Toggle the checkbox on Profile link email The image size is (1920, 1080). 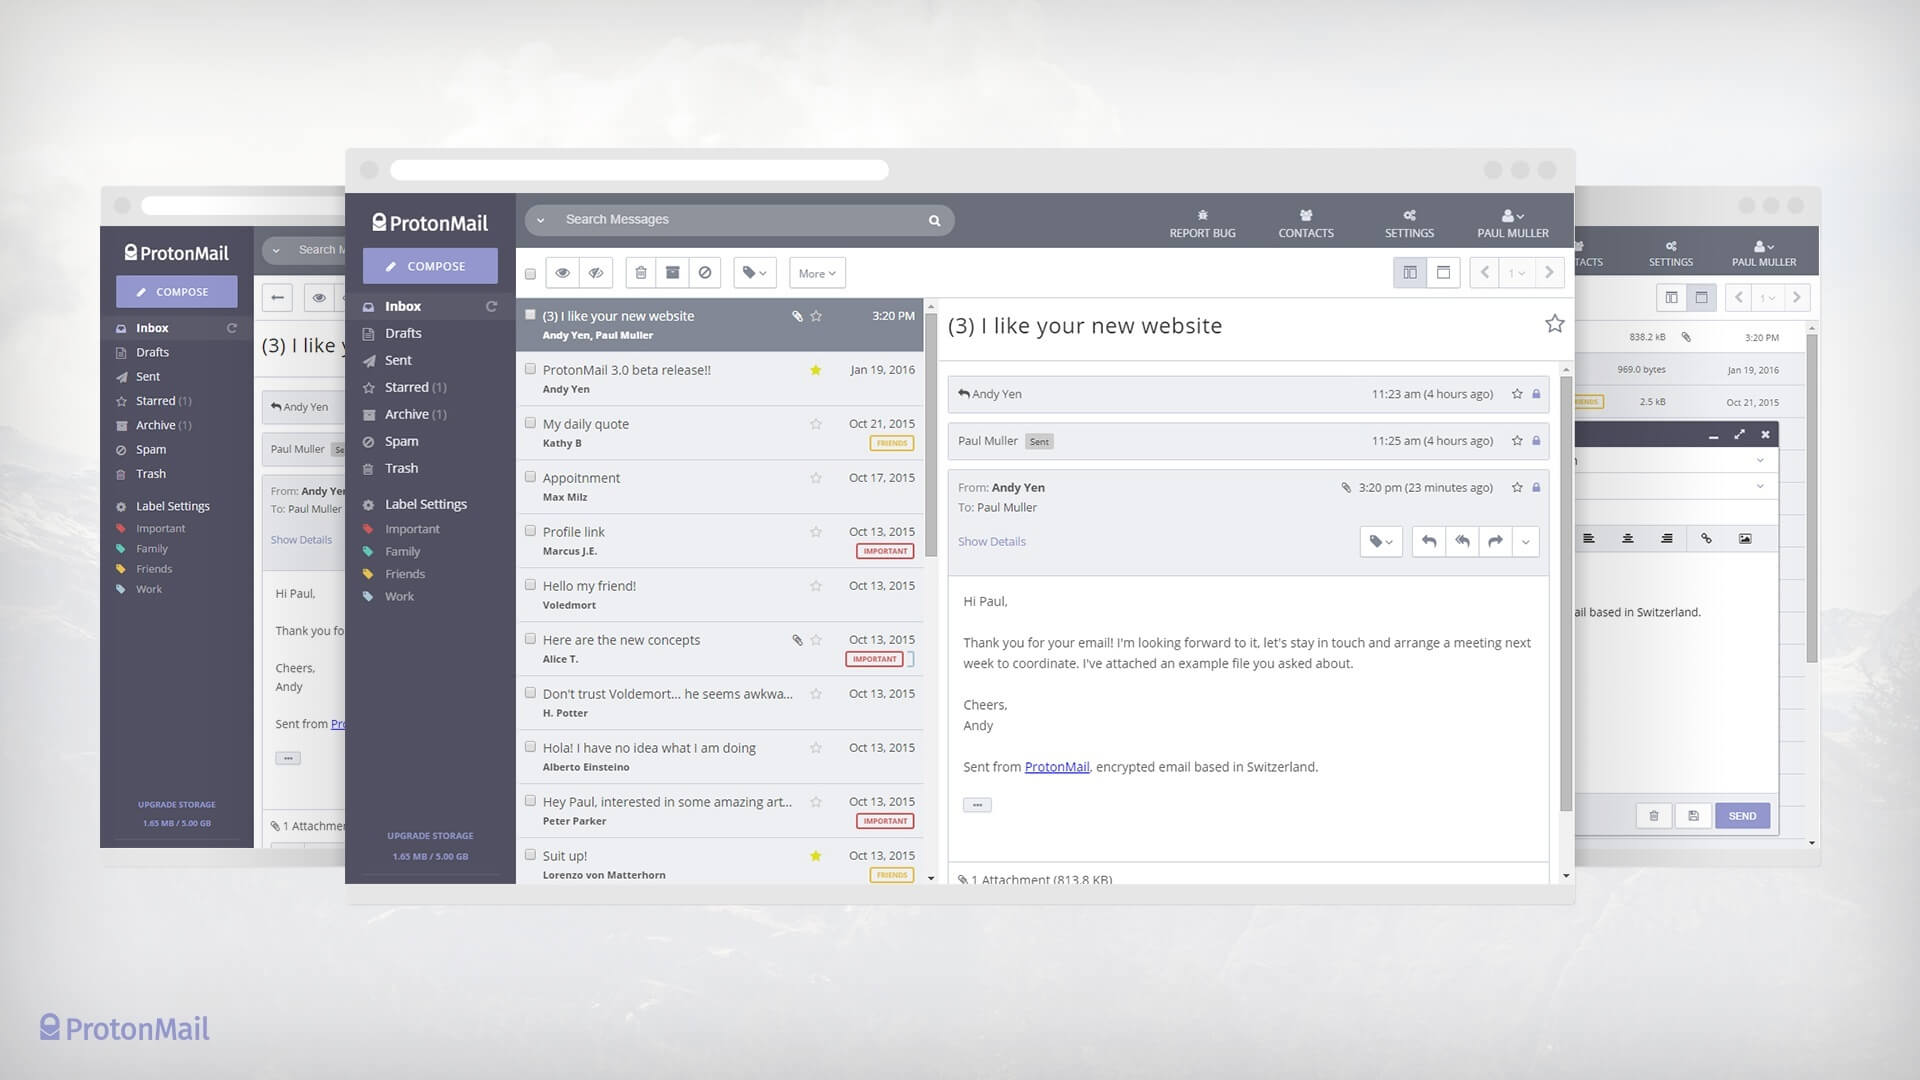529,530
